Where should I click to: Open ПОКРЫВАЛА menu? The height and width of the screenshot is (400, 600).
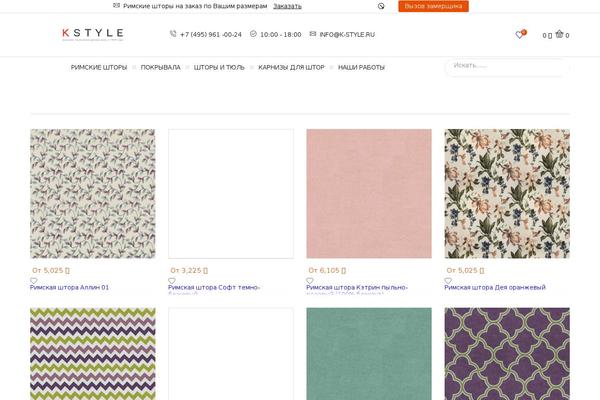coord(160,67)
